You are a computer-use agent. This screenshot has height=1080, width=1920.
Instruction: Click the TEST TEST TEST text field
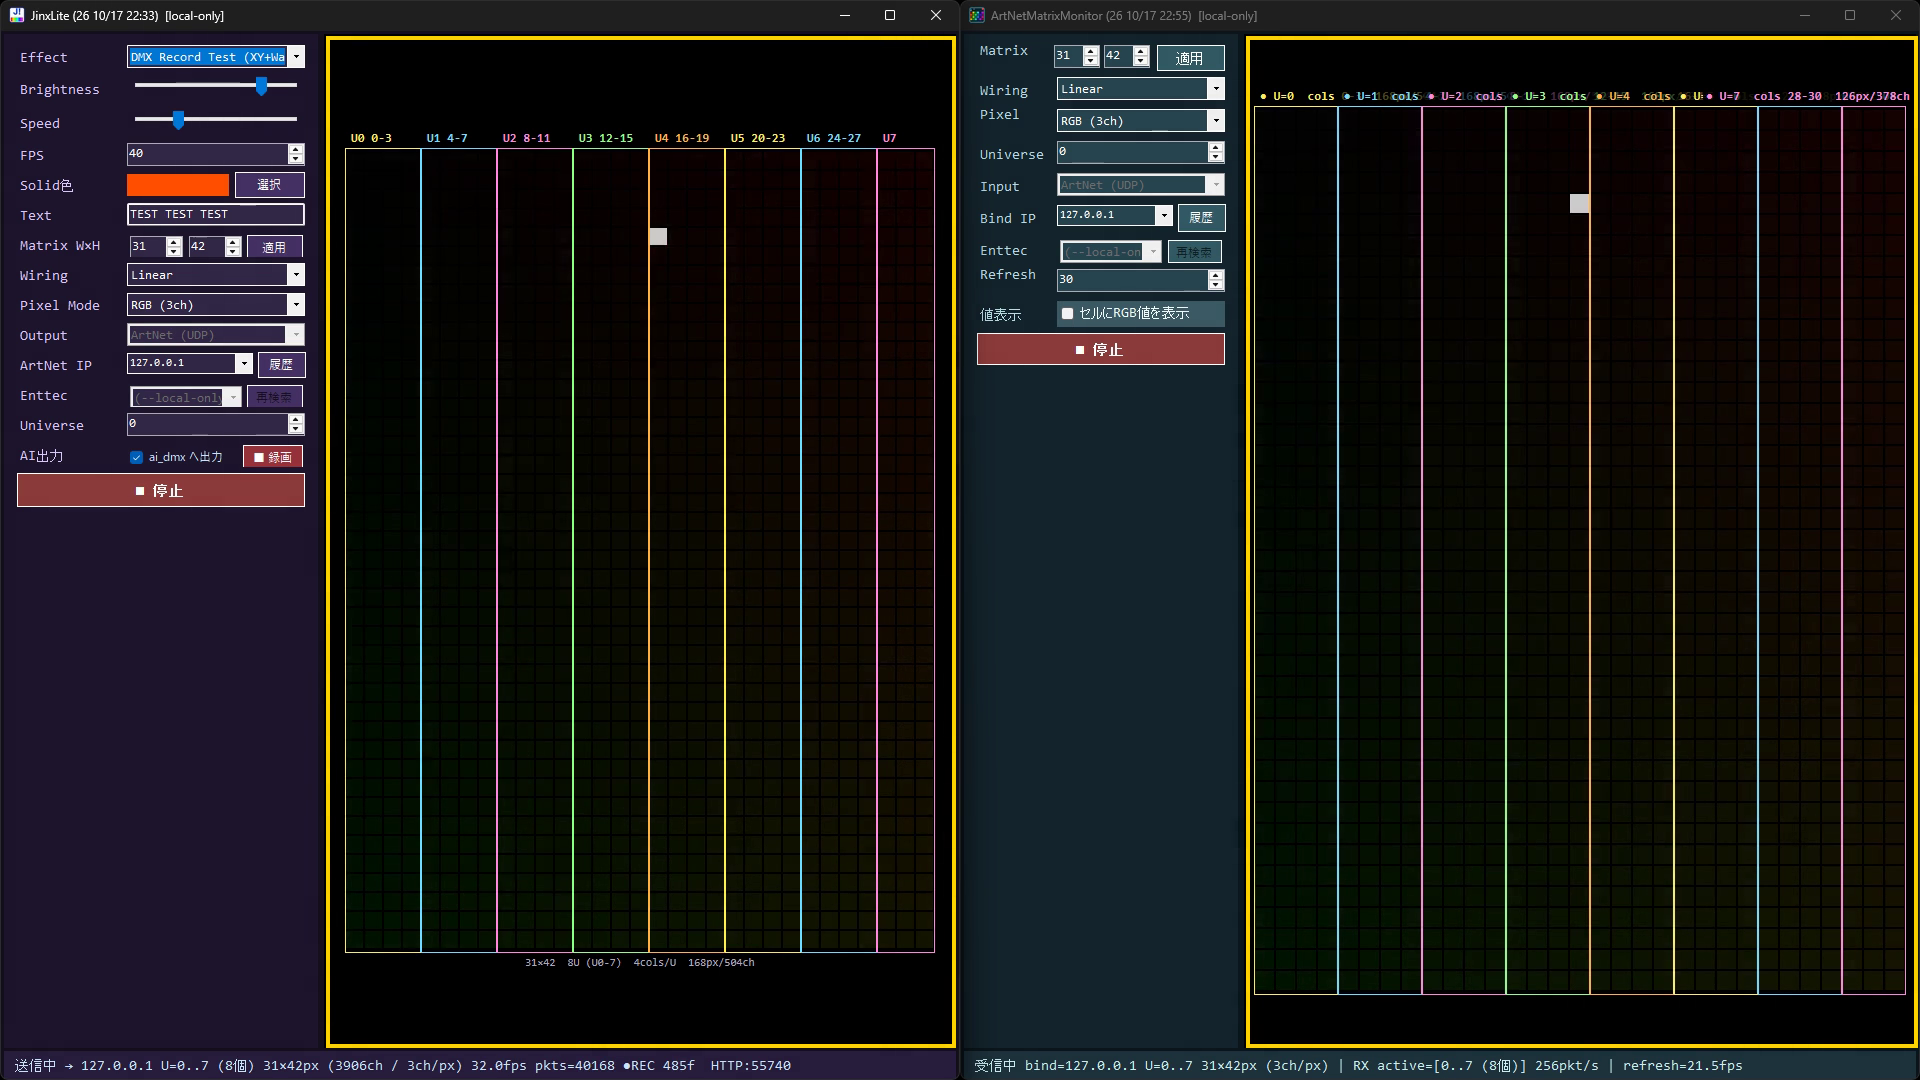[215, 214]
